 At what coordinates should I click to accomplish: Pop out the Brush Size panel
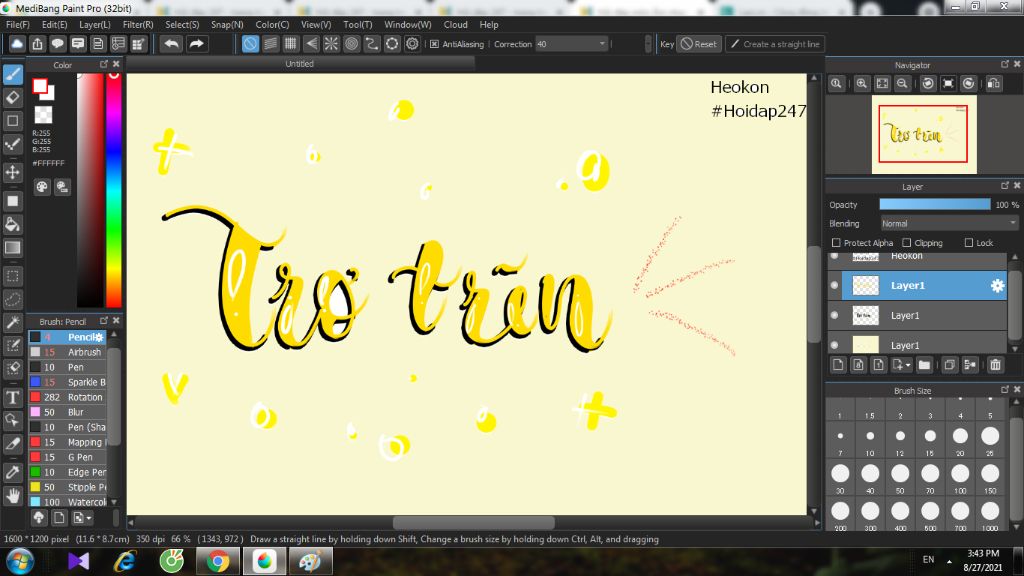1004,390
